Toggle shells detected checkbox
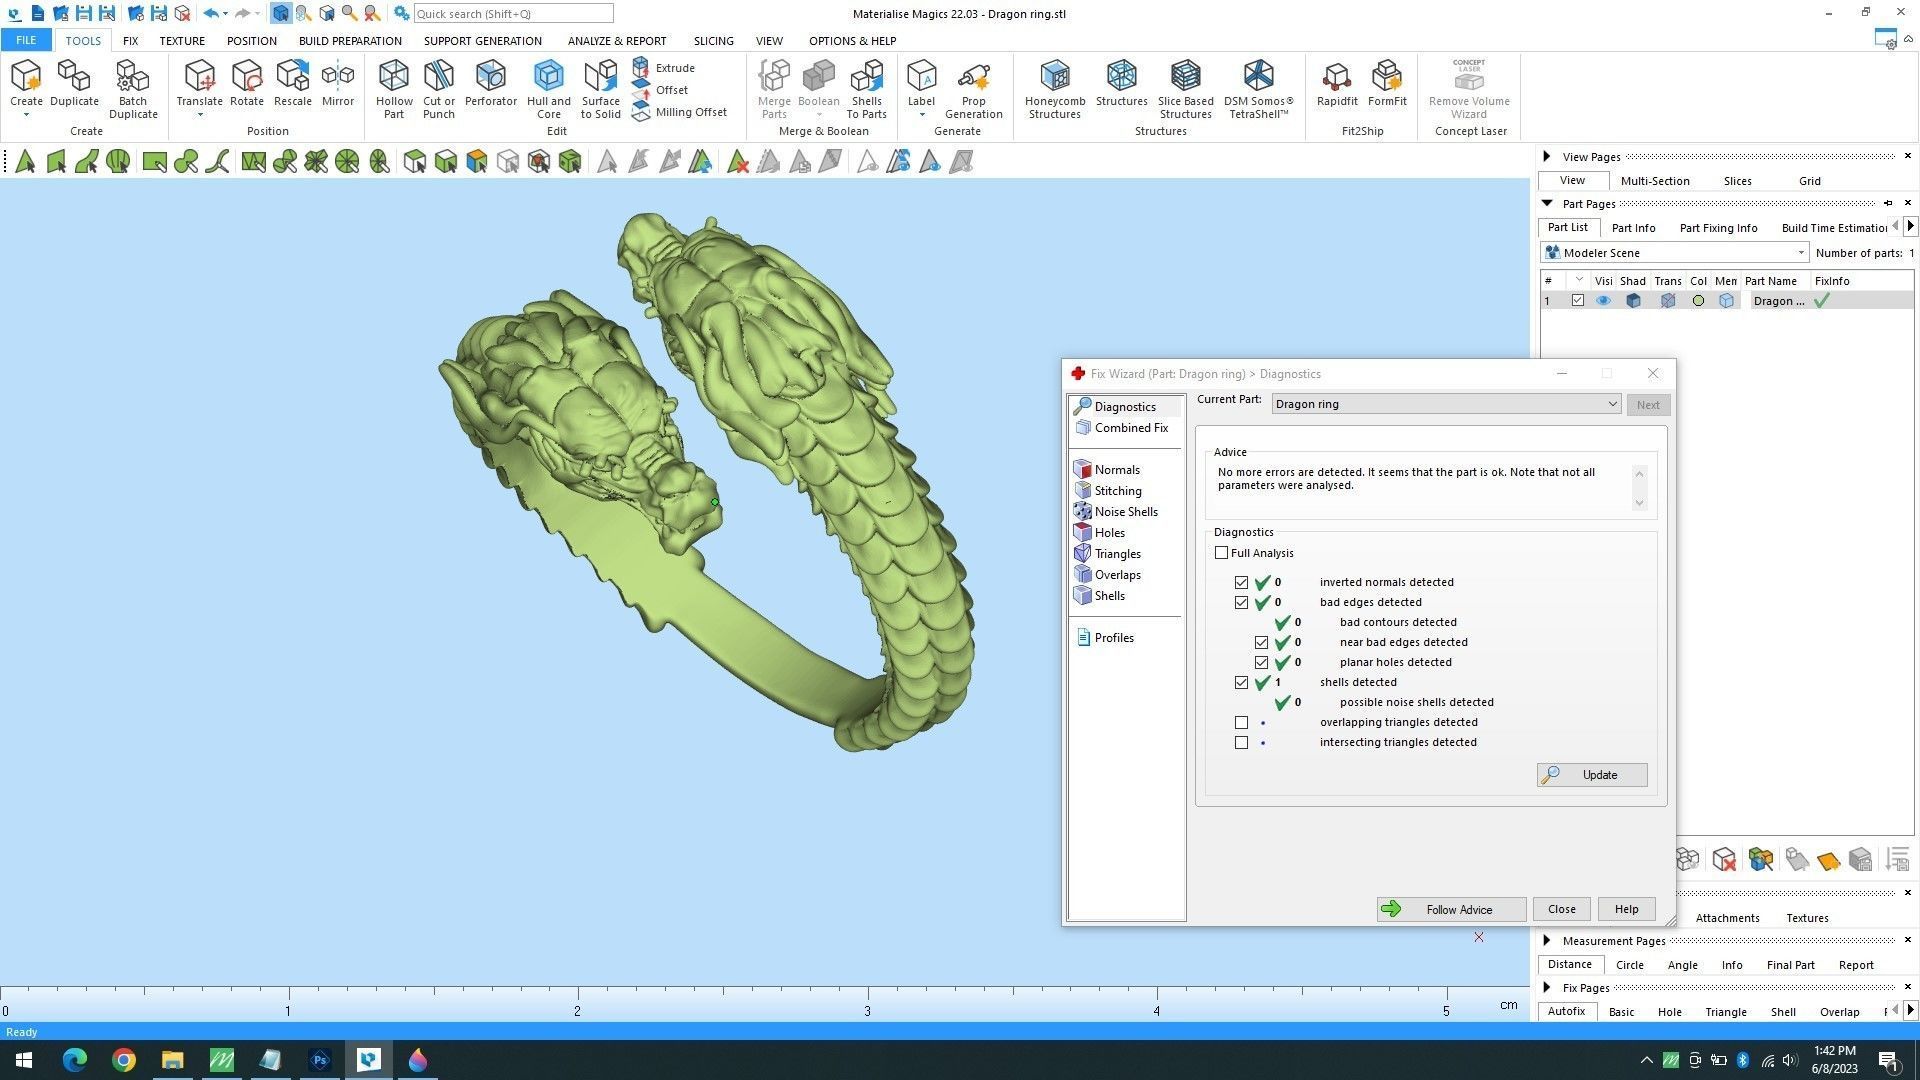 point(1241,682)
